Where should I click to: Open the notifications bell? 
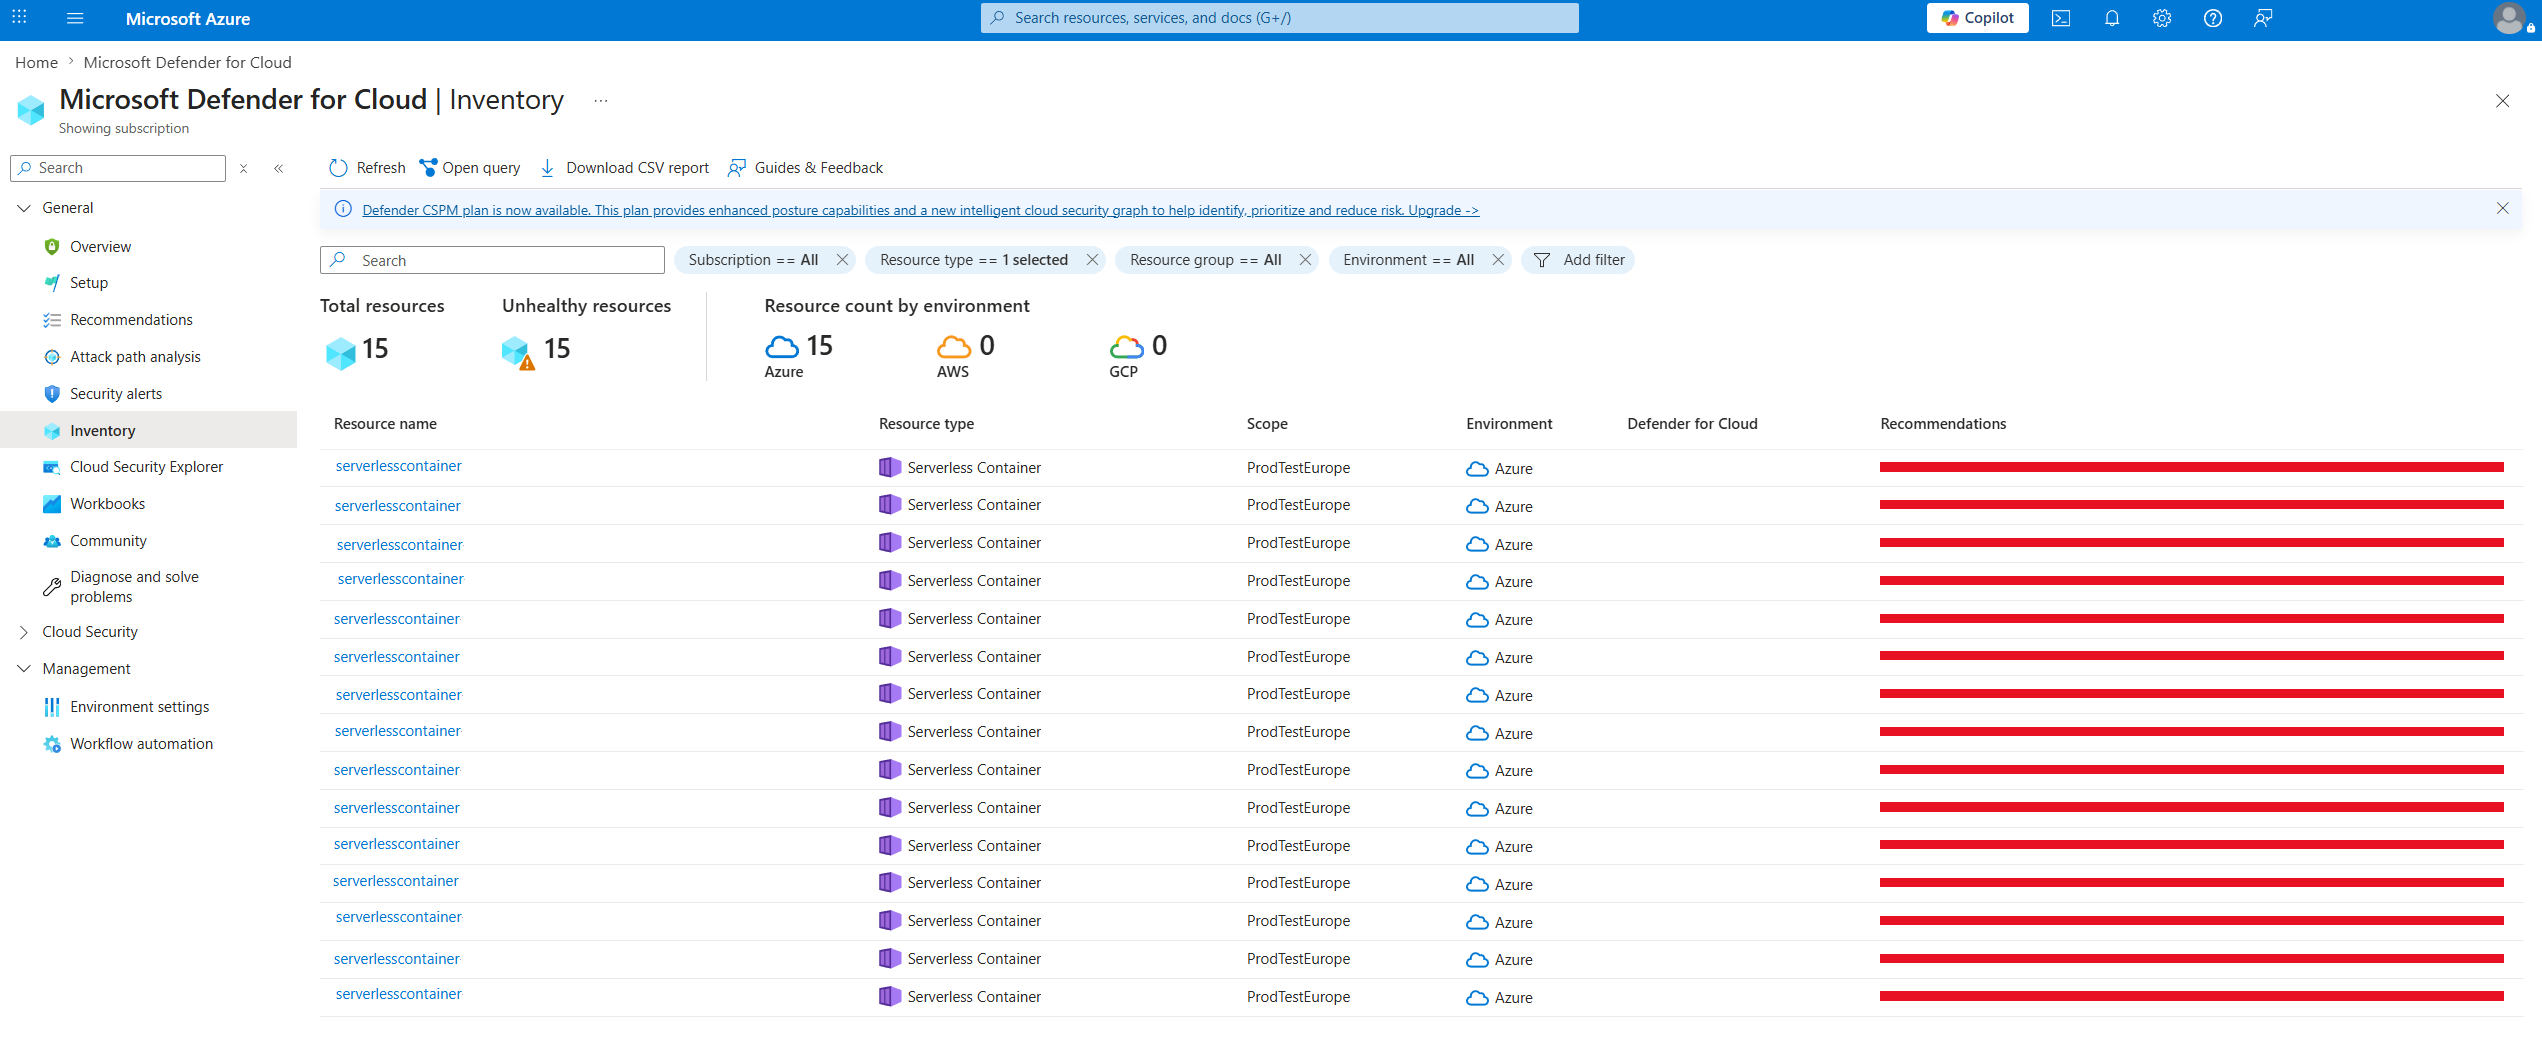[2112, 18]
